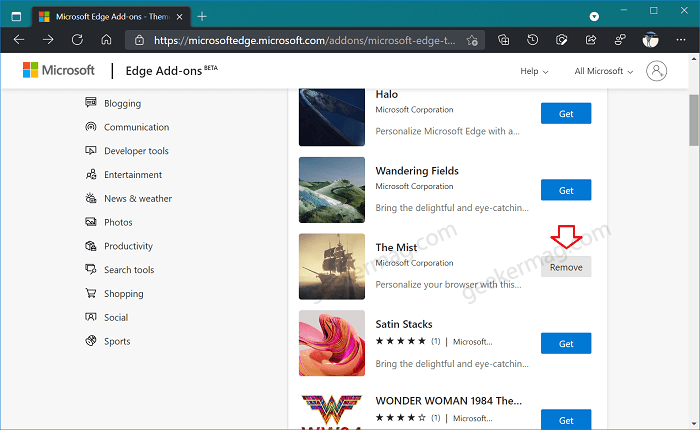
Task: Open the Collections icon in toolbar
Action: pyautogui.click(x=504, y=40)
